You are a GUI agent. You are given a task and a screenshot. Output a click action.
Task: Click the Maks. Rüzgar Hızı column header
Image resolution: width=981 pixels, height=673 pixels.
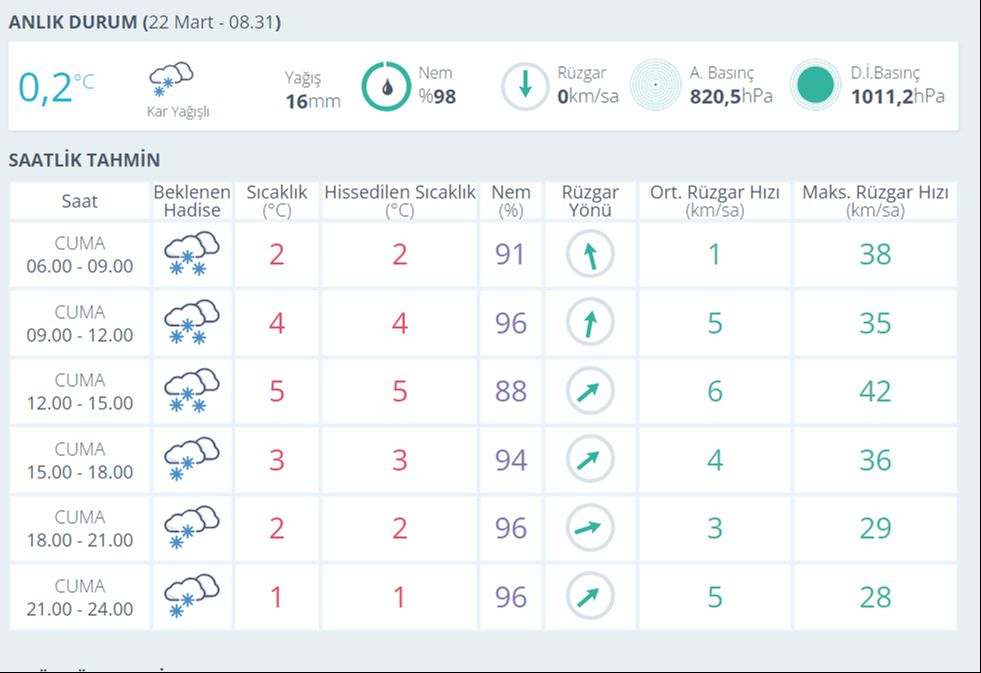(875, 201)
